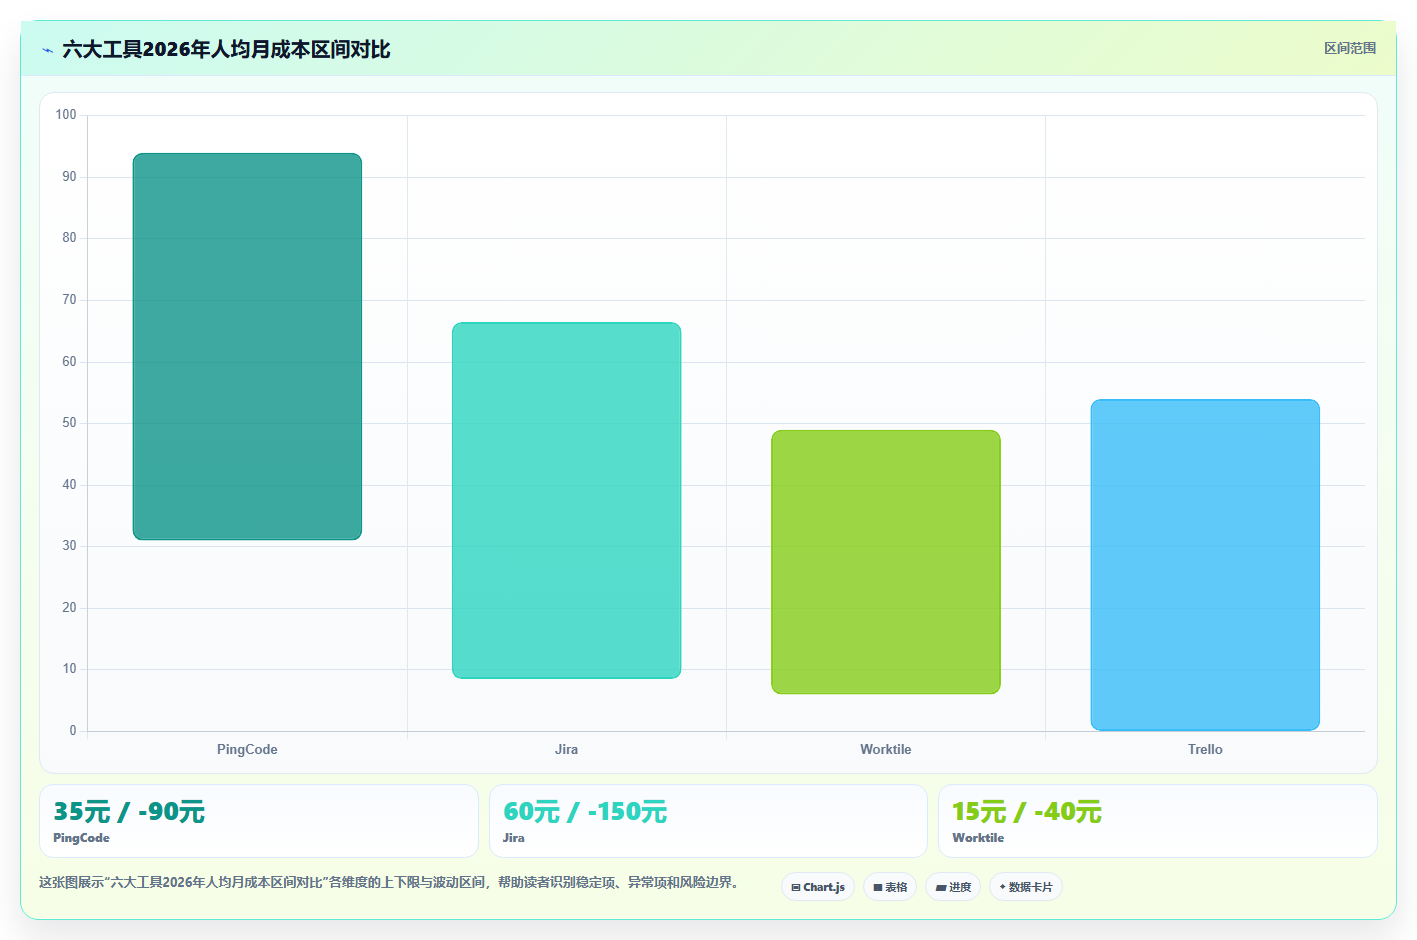Image resolution: width=1417 pixels, height=940 pixels.
Task: Click the lightning icon beside the chart title
Action: pos(47,50)
